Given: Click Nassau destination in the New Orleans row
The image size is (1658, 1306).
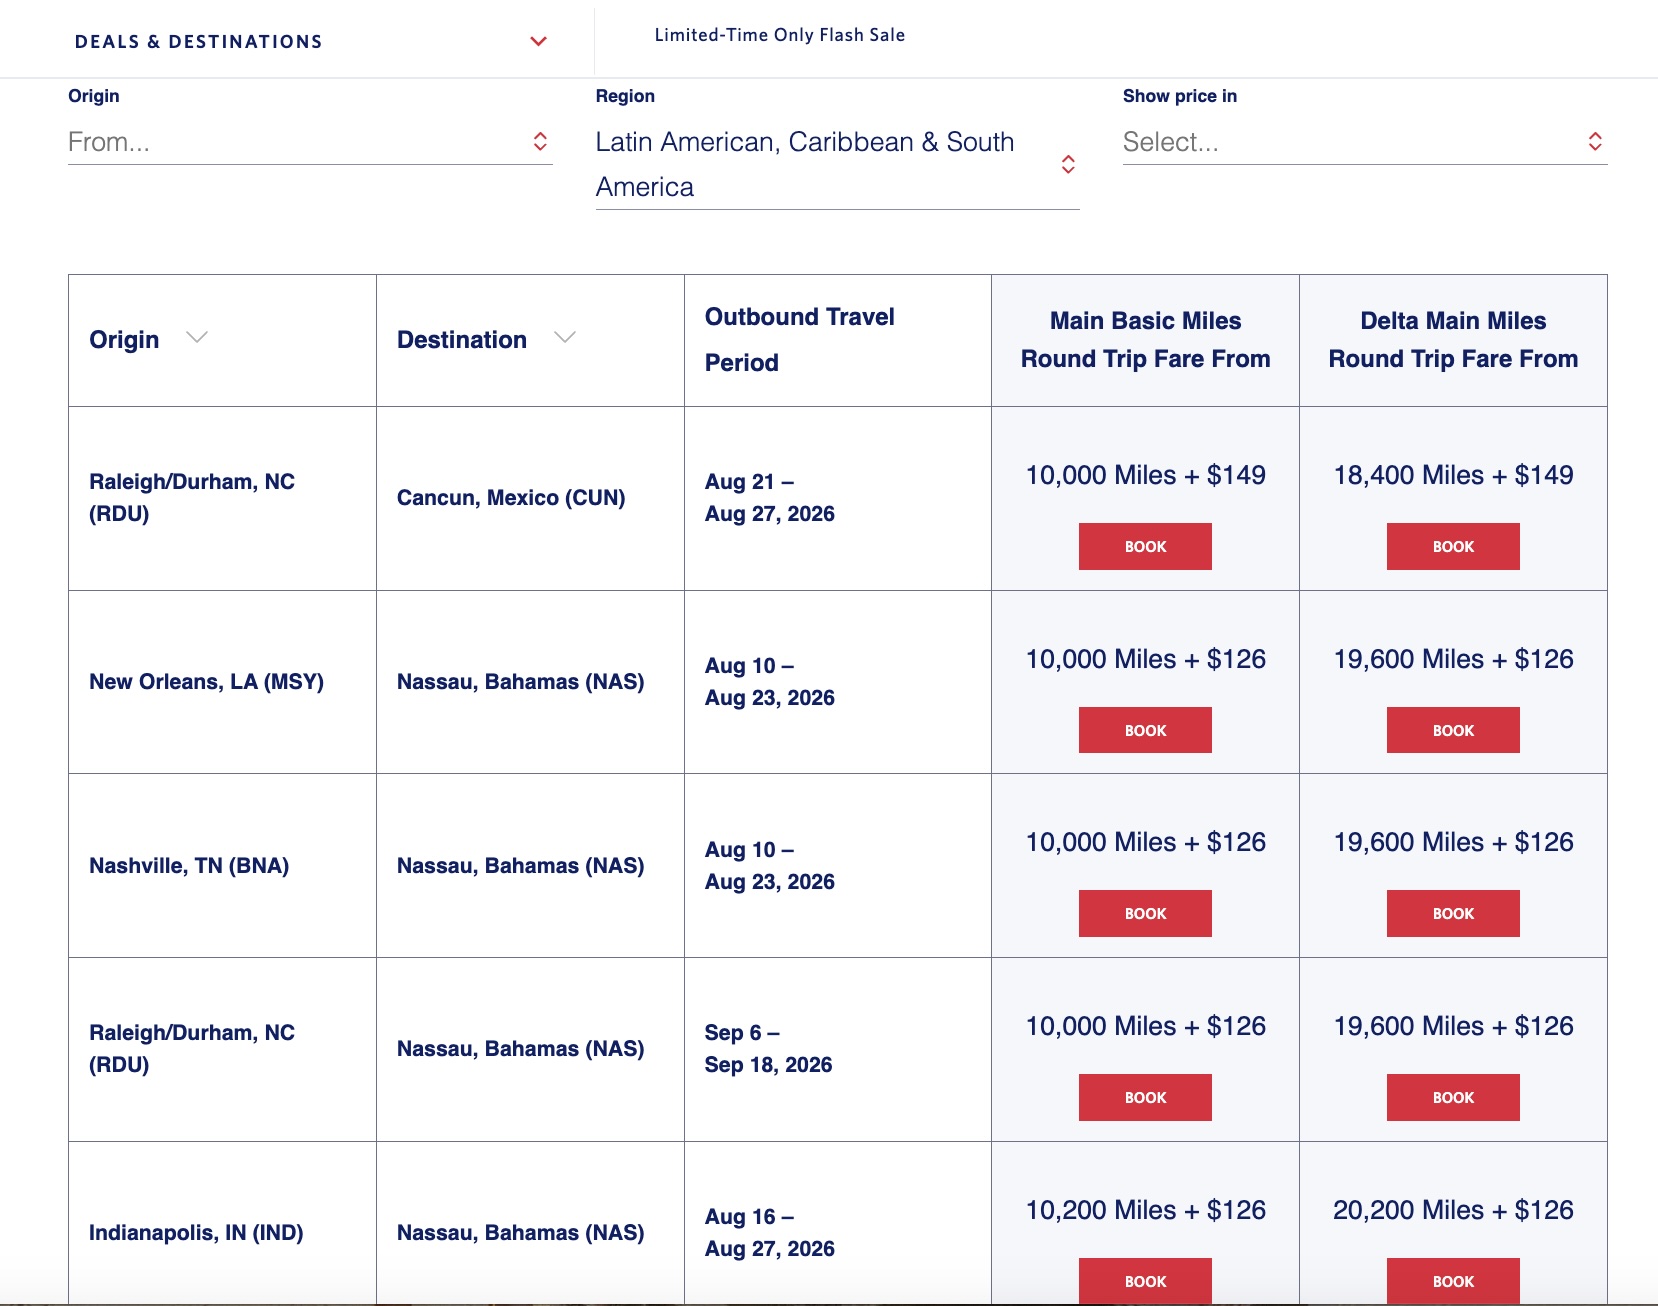Looking at the screenshot, I should tap(521, 682).
